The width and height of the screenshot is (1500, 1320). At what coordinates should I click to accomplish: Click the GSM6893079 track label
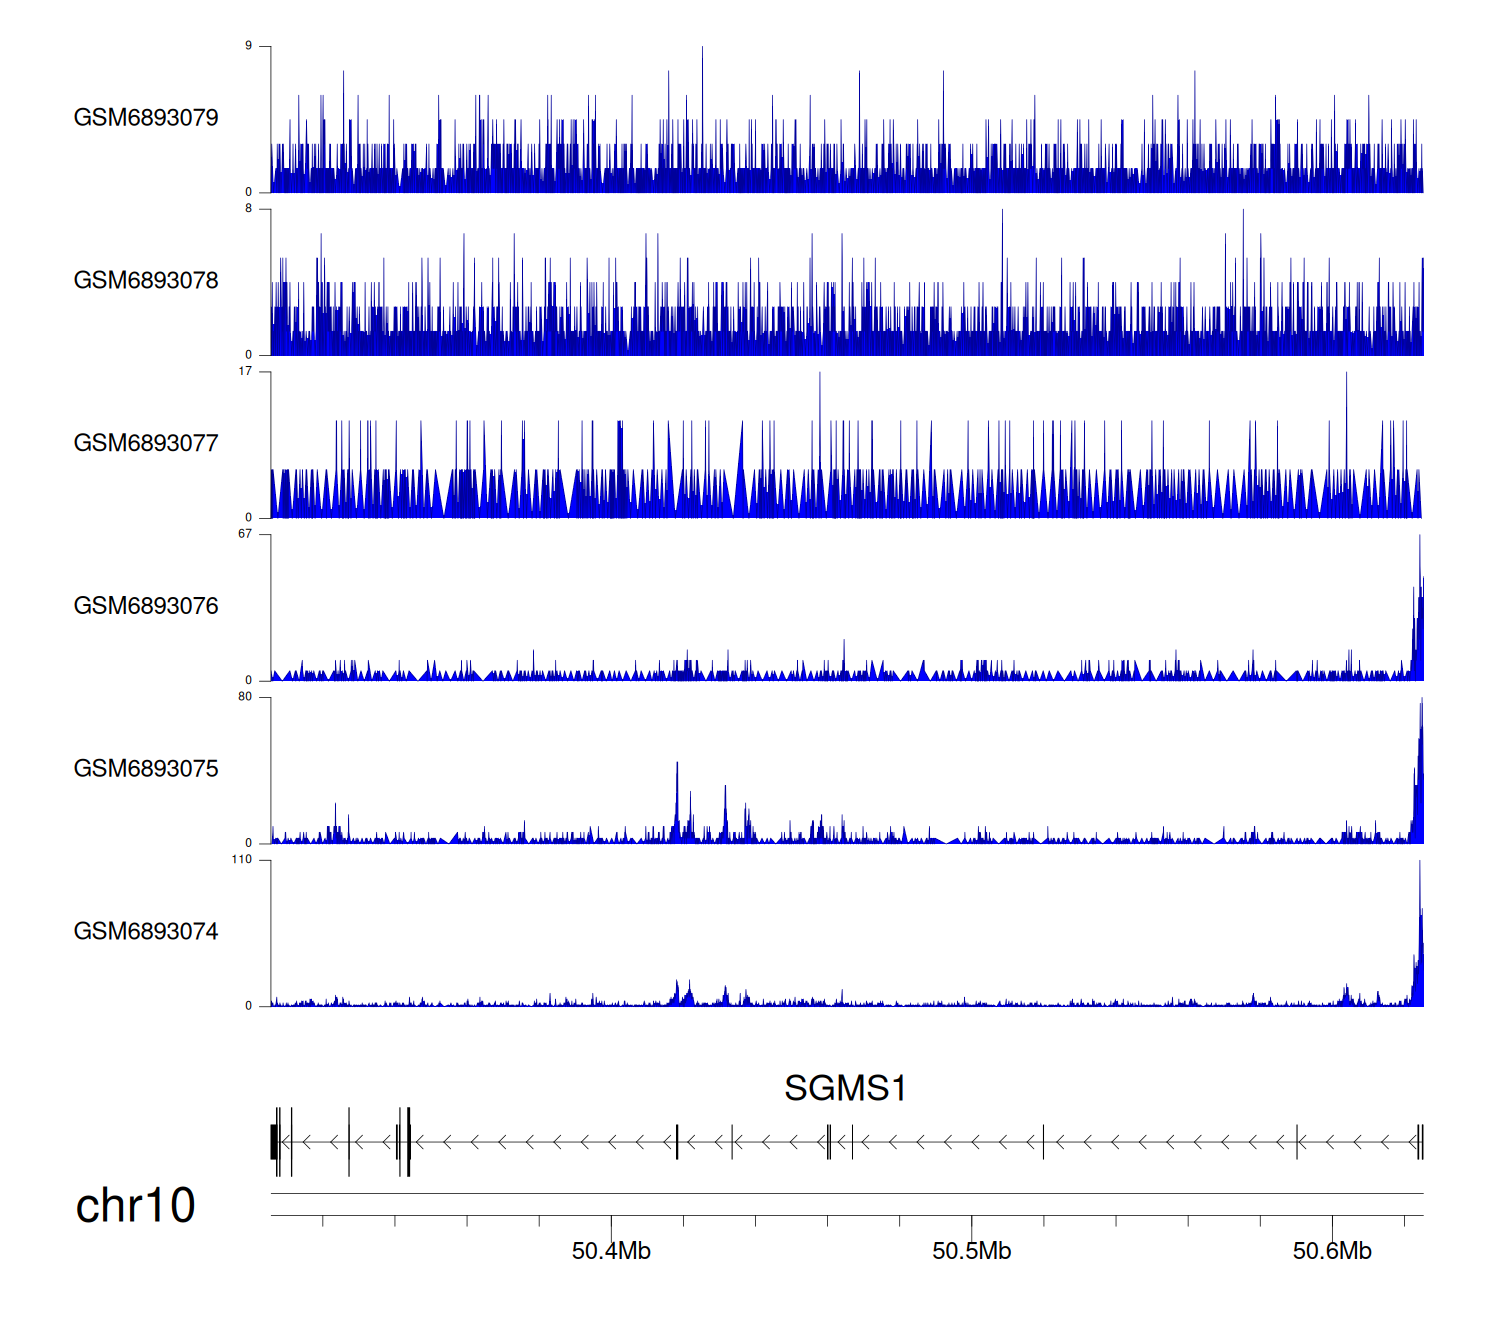coord(146,118)
